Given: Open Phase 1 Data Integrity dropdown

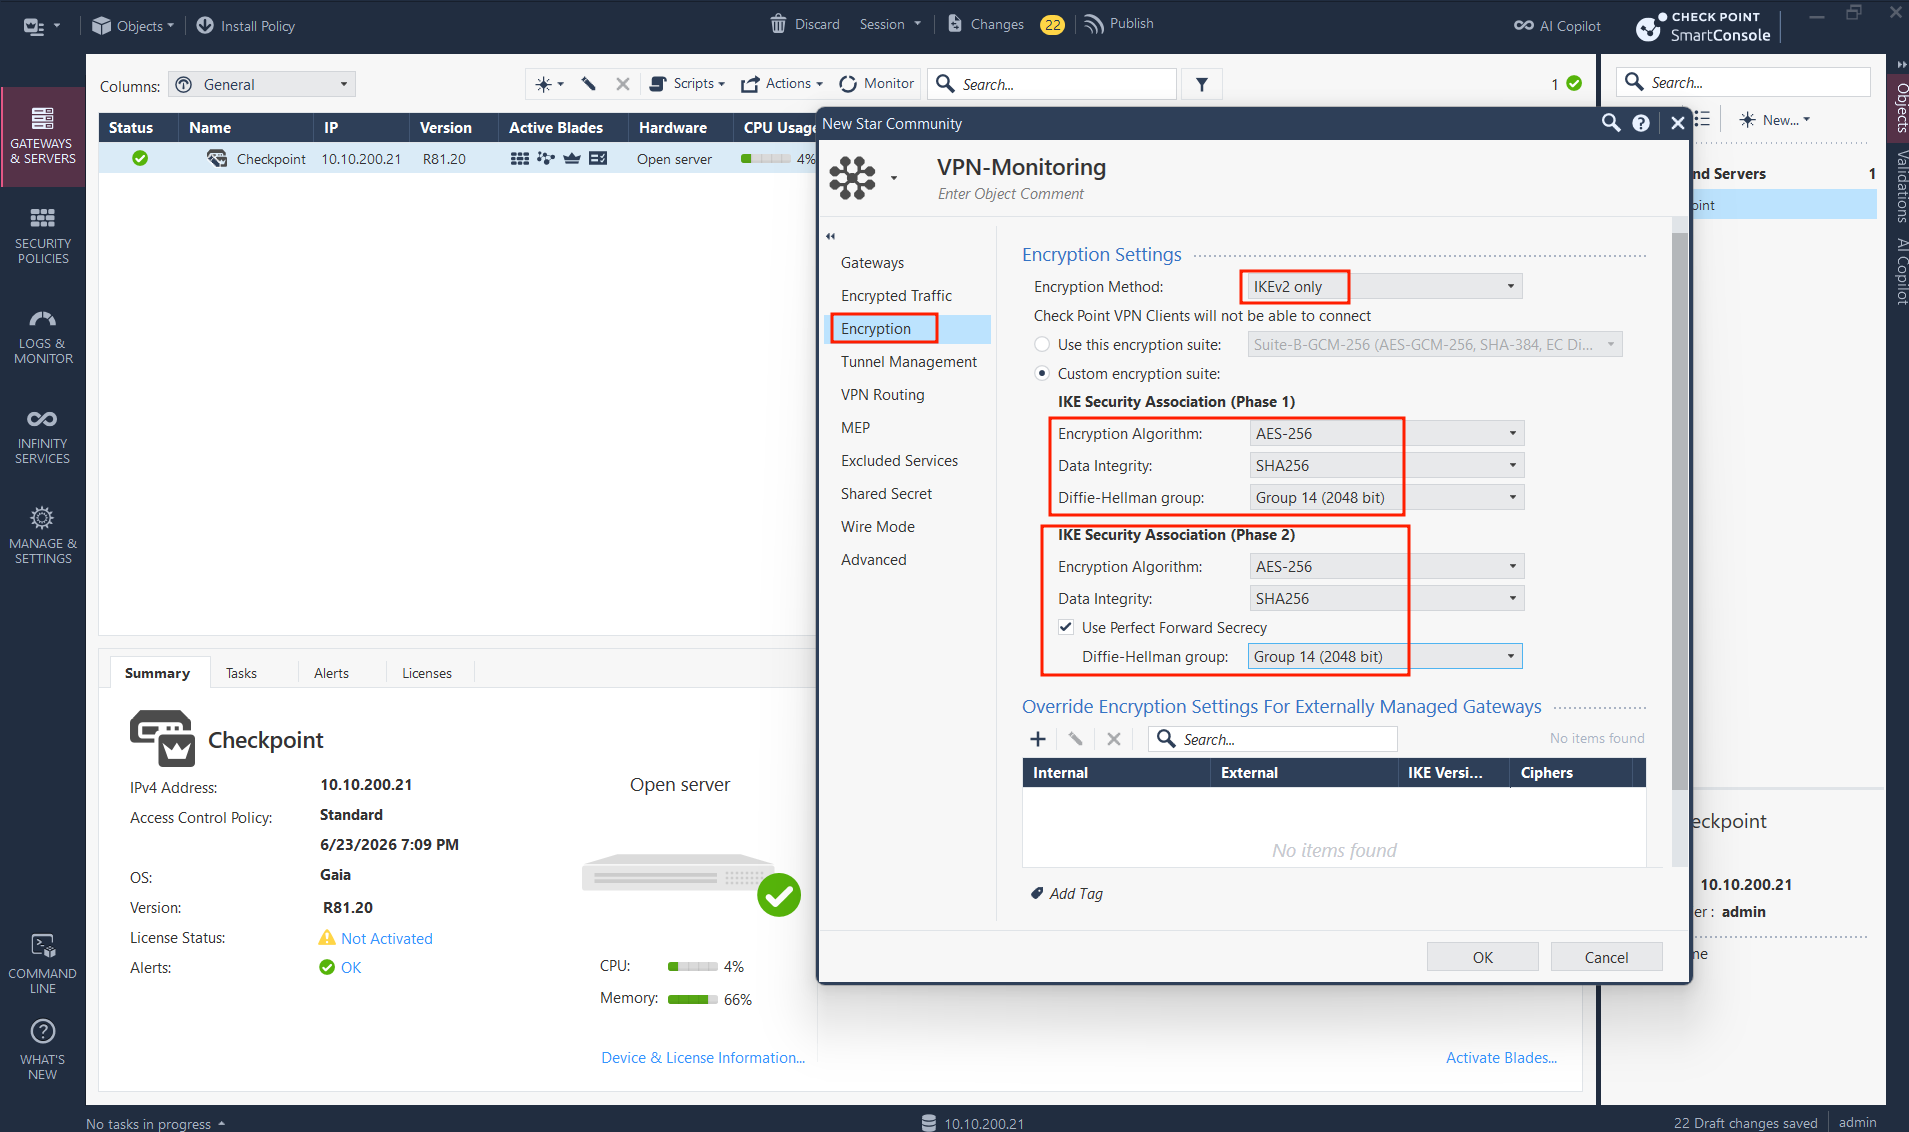Looking at the screenshot, I should point(1386,466).
